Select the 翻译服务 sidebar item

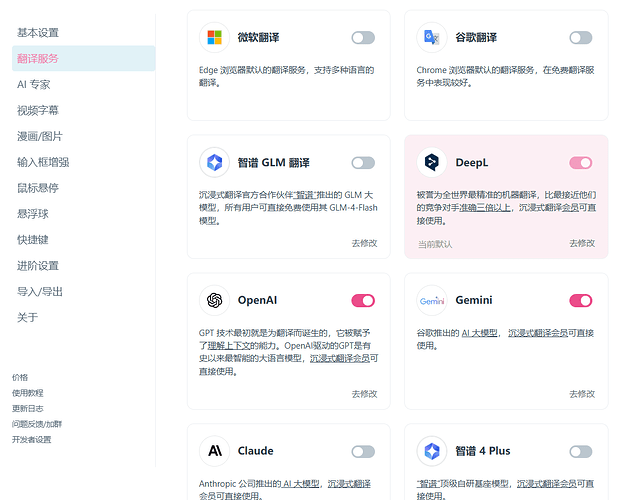83,58
